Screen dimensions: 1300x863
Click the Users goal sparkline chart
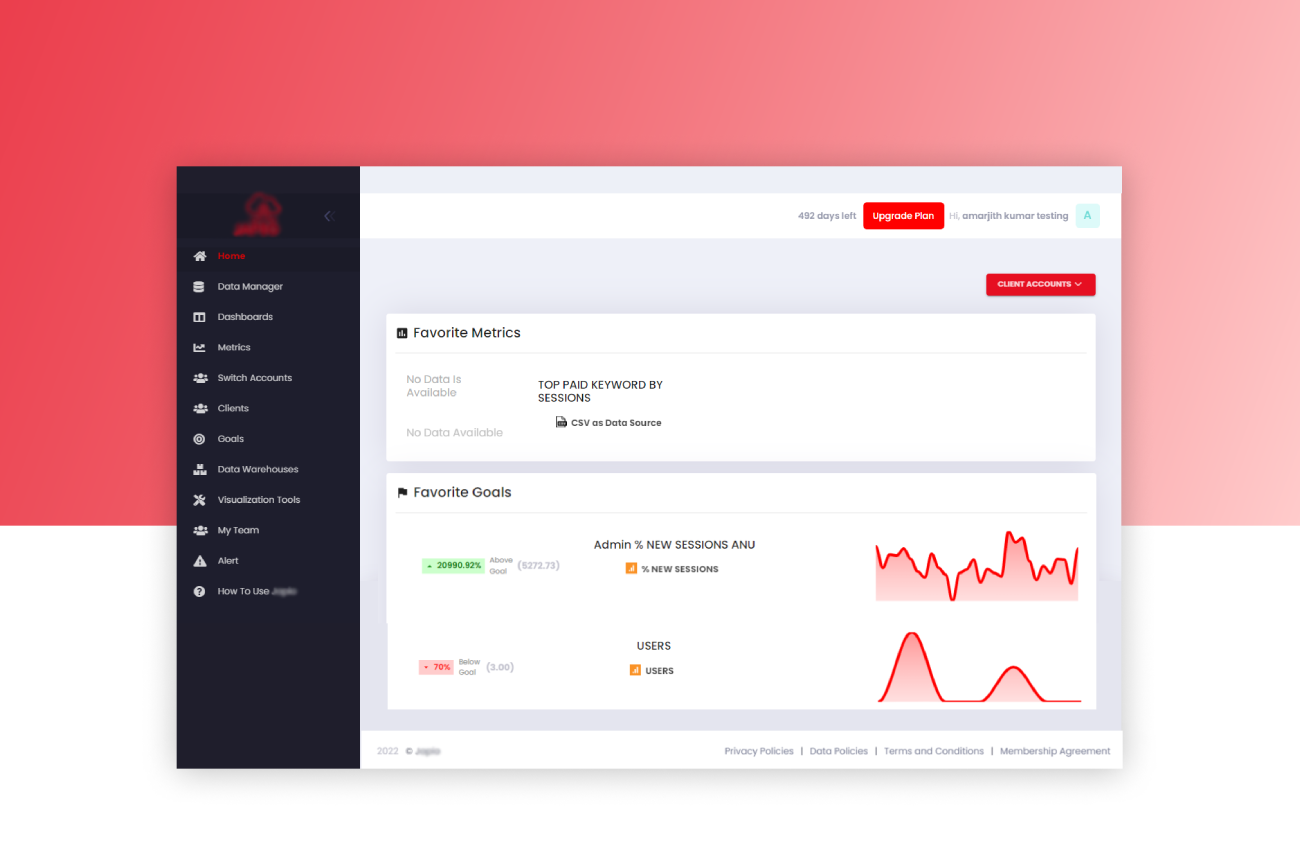point(980,667)
